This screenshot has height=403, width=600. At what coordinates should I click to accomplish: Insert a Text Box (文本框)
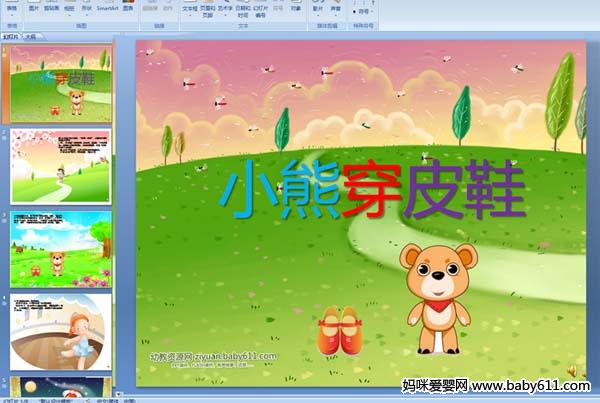coord(190,9)
